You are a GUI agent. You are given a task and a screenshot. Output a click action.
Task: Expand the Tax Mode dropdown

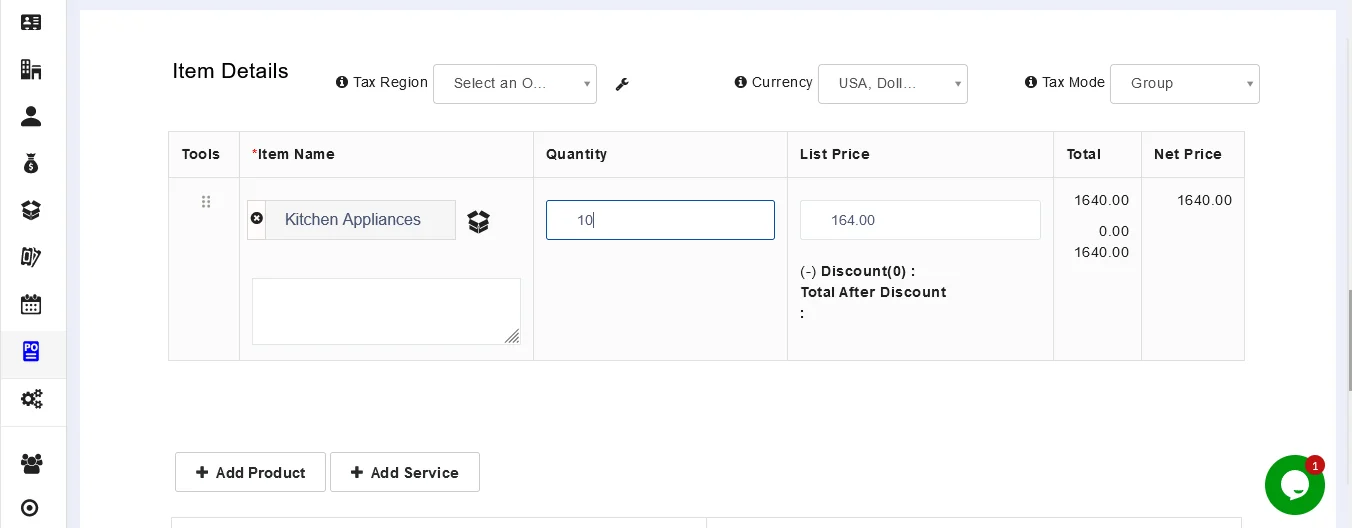click(1184, 84)
